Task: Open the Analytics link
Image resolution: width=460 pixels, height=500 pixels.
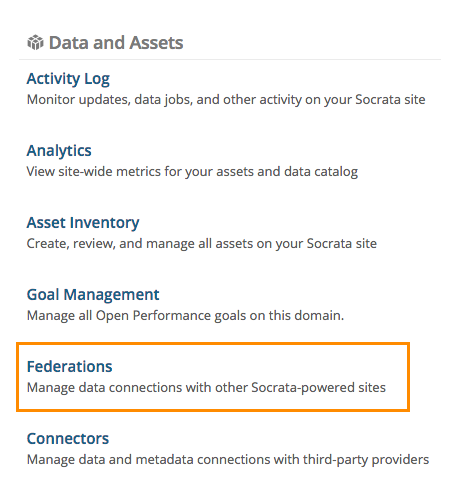Action: 59,151
